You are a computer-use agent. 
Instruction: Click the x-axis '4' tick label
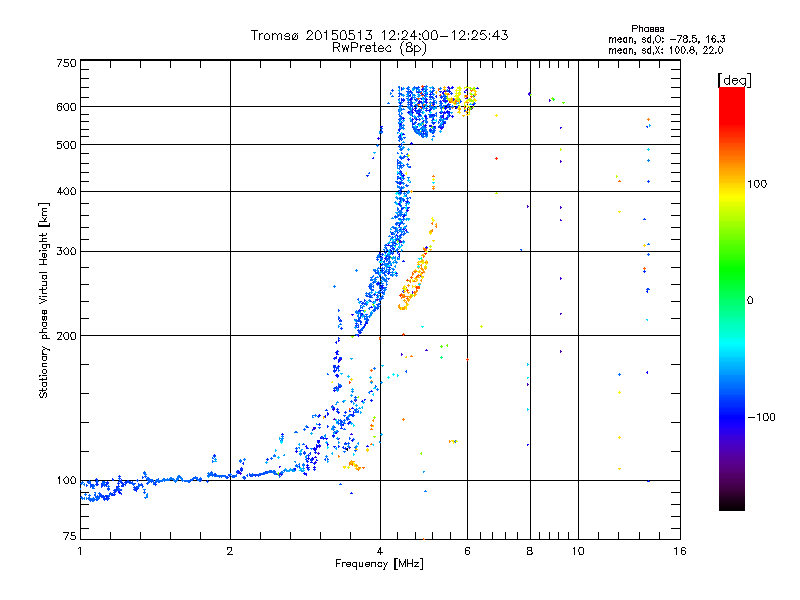pyautogui.click(x=380, y=551)
